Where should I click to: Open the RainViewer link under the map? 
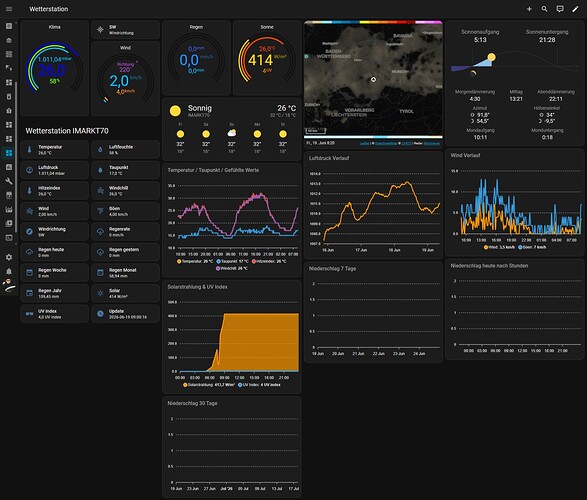click(432, 143)
